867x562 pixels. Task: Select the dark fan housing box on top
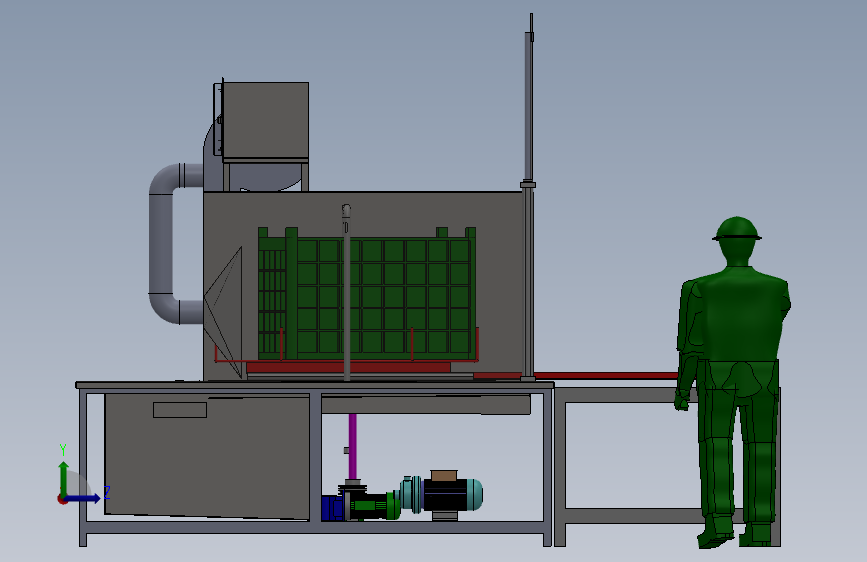click(265, 121)
